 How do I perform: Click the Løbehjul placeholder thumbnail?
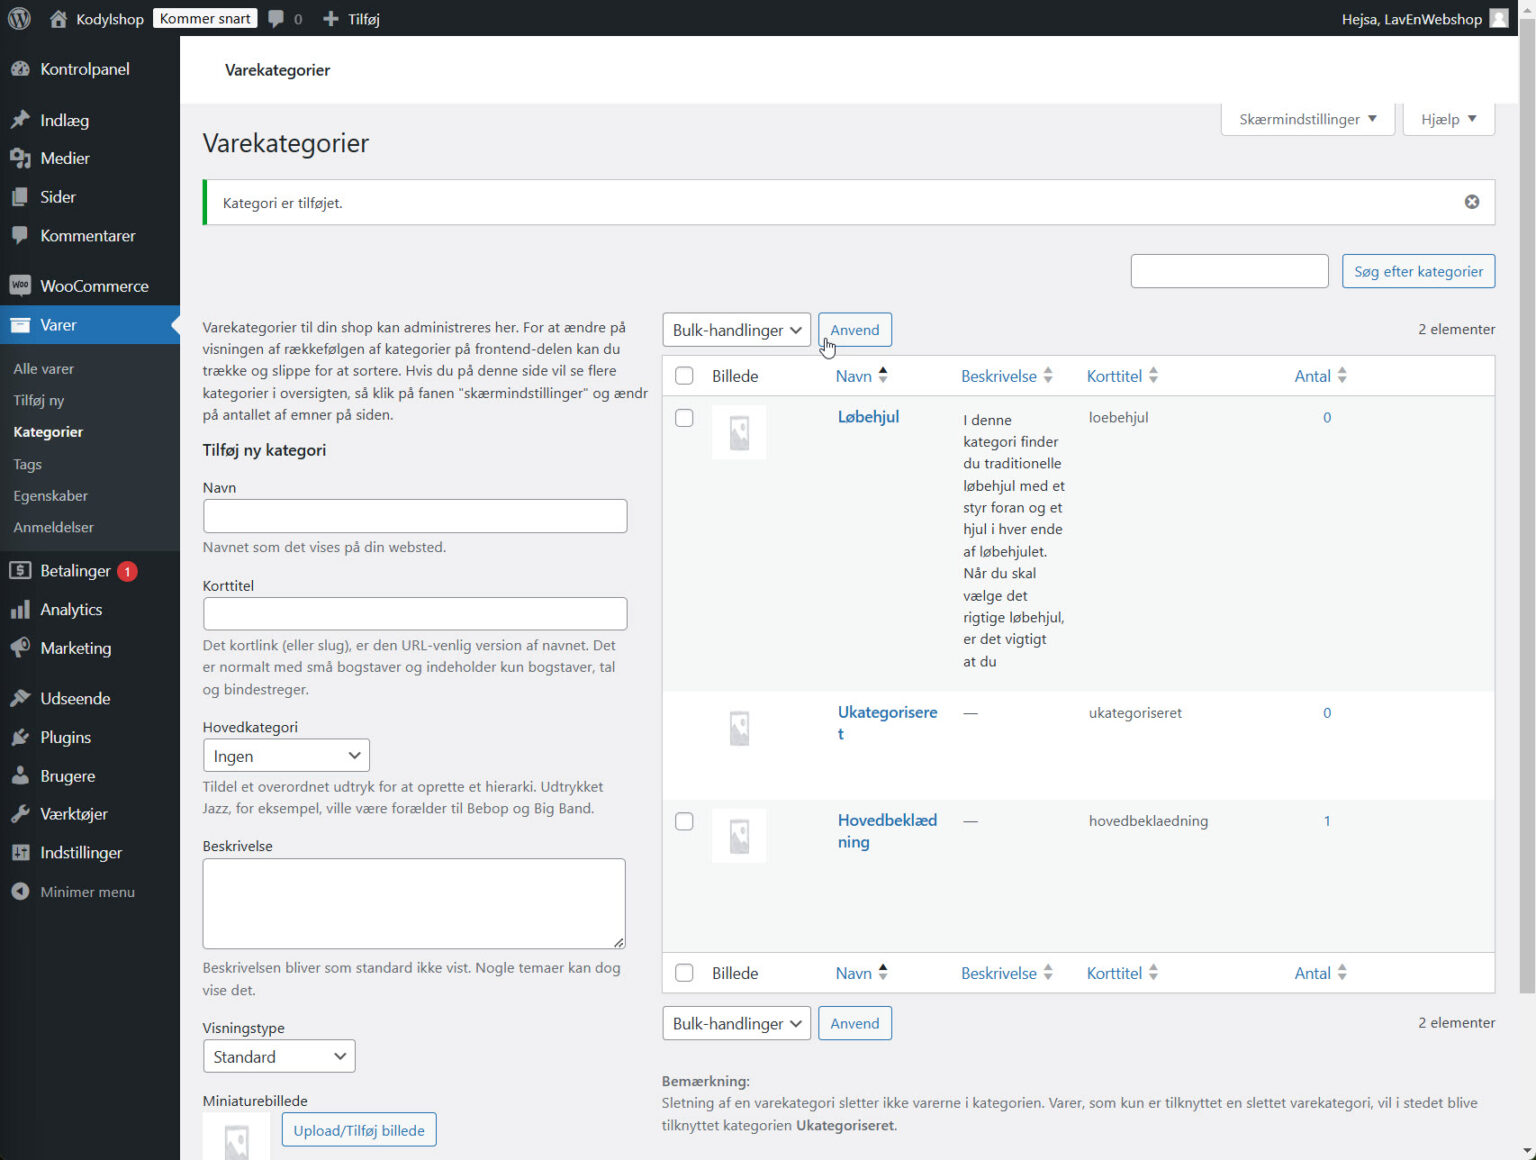click(739, 432)
